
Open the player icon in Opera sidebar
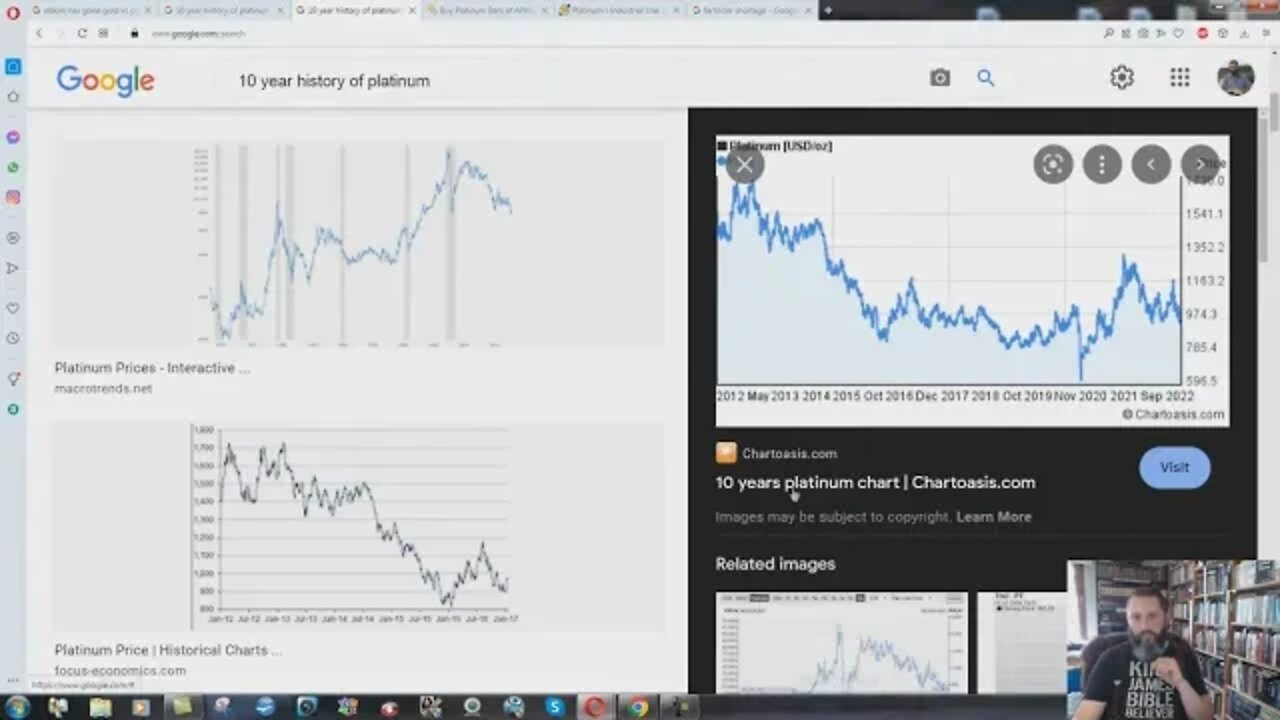(13, 238)
